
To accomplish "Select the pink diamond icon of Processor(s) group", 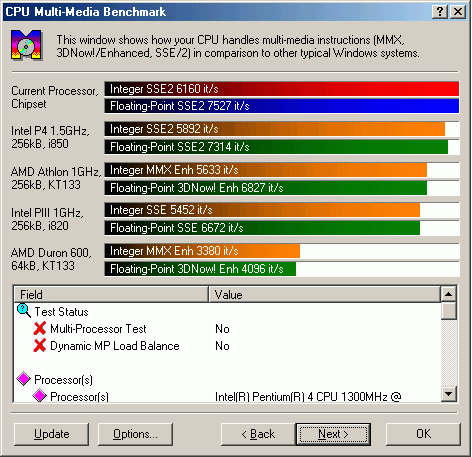I will pyautogui.click(x=24, y=379).
